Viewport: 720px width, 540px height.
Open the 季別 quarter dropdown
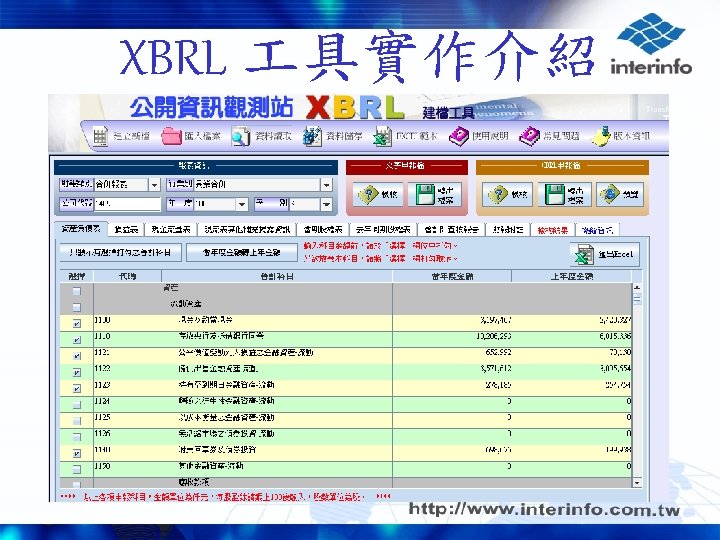(326, 204)
